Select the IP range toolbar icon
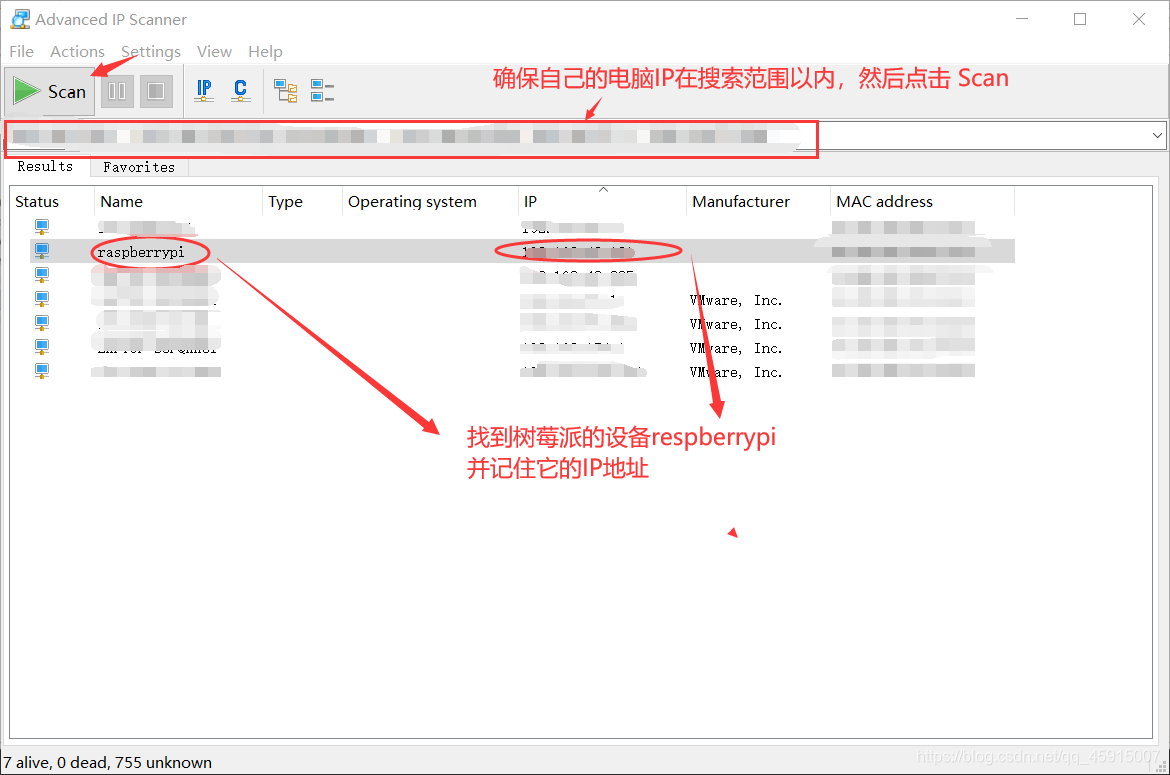The height and width of the screenshot is (775, 1170). point(204,90)
